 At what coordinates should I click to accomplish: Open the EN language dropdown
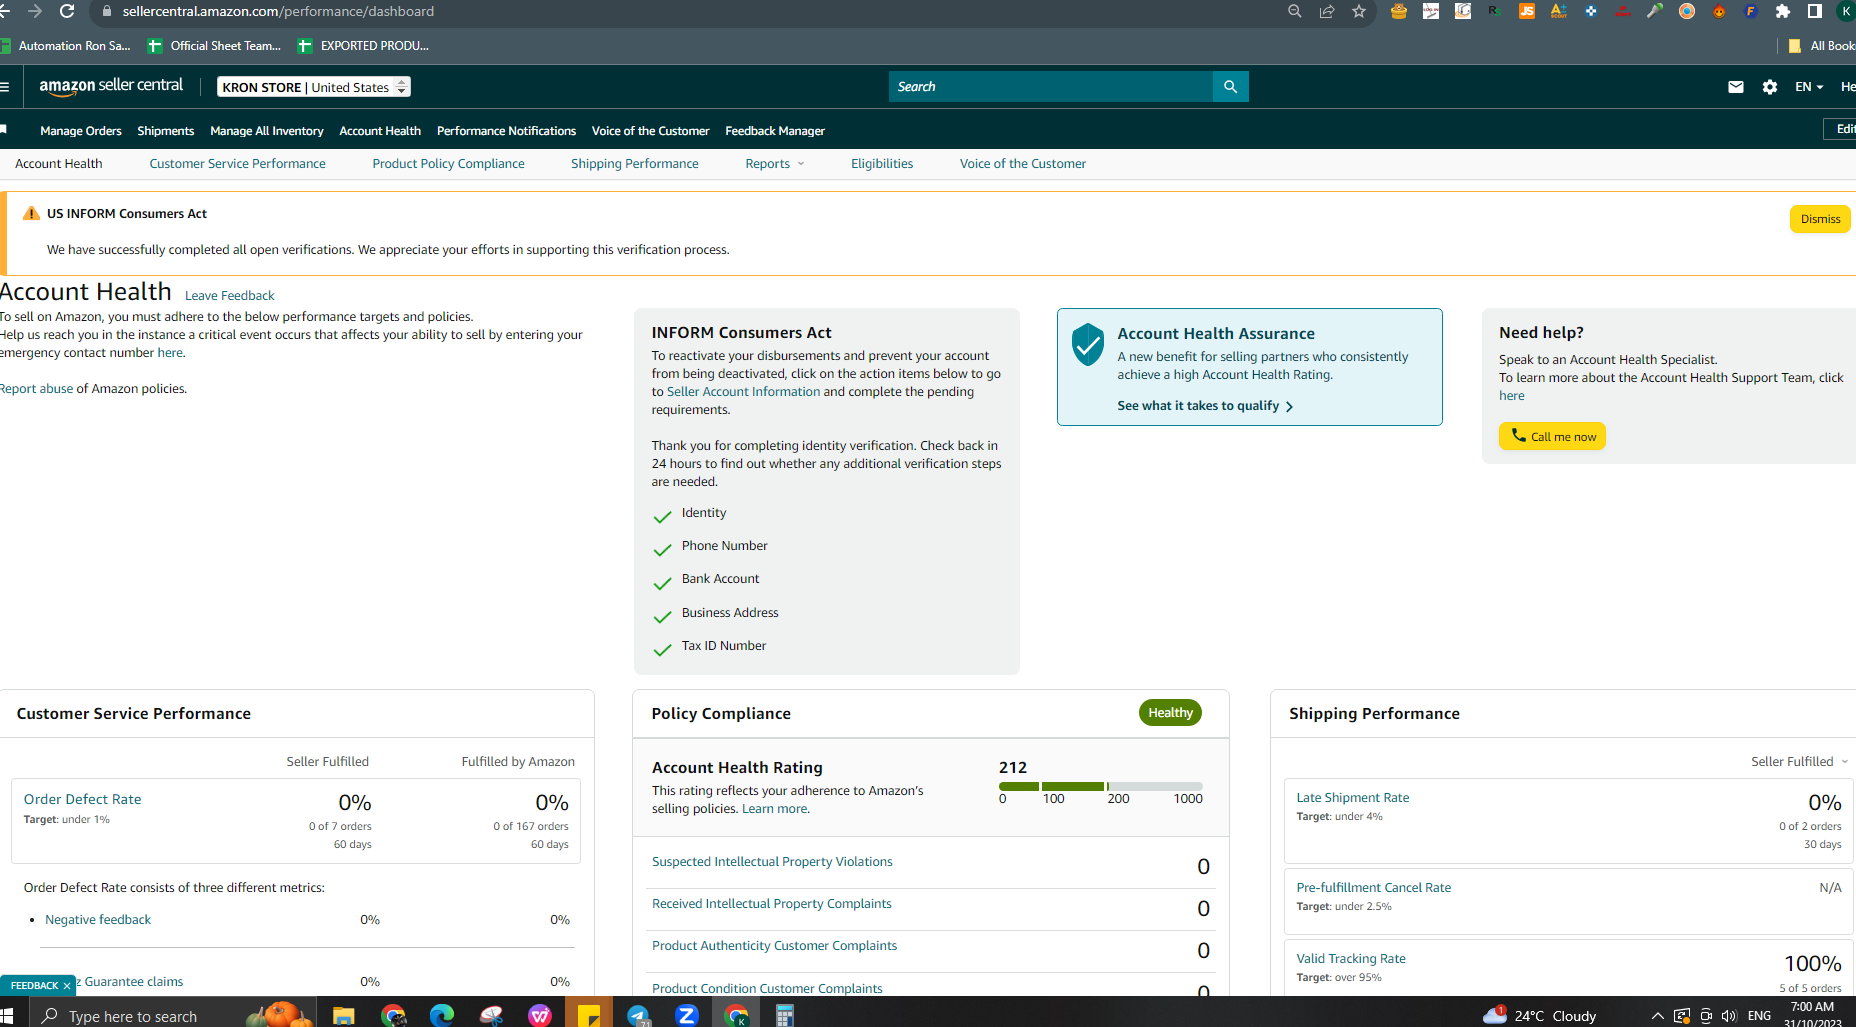pos(1809,87)
